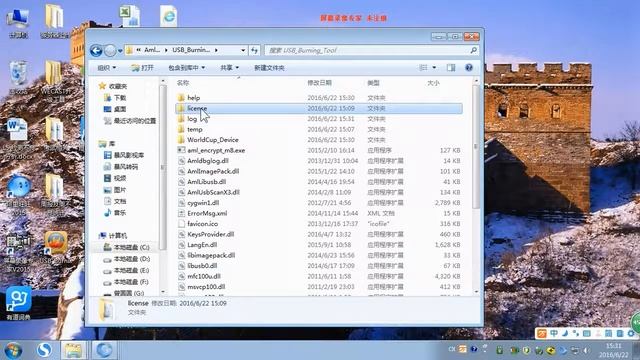Select LangEn.dll file
This screenshot has width=640, height=360.
[319, 245]
